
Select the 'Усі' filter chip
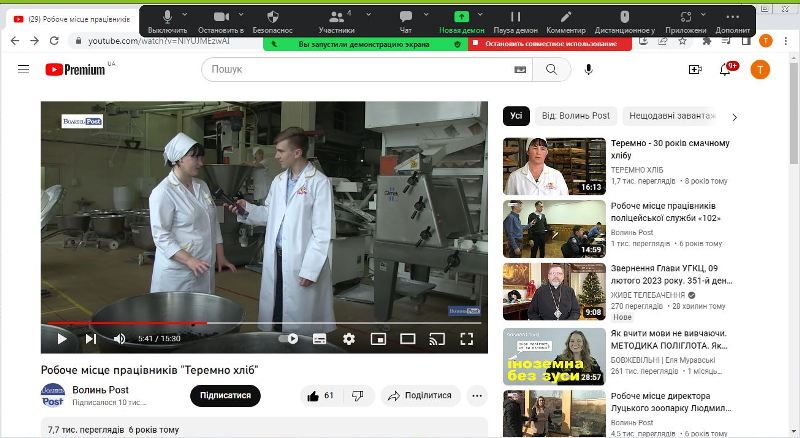pyautogui.click(x=516, y=116)
